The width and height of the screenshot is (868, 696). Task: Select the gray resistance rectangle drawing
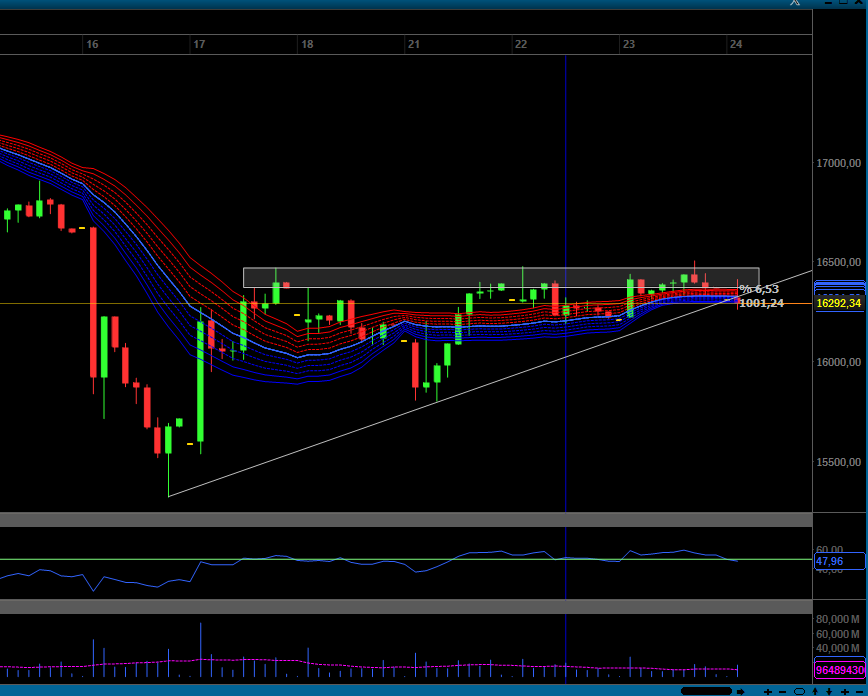coord(501,277)
